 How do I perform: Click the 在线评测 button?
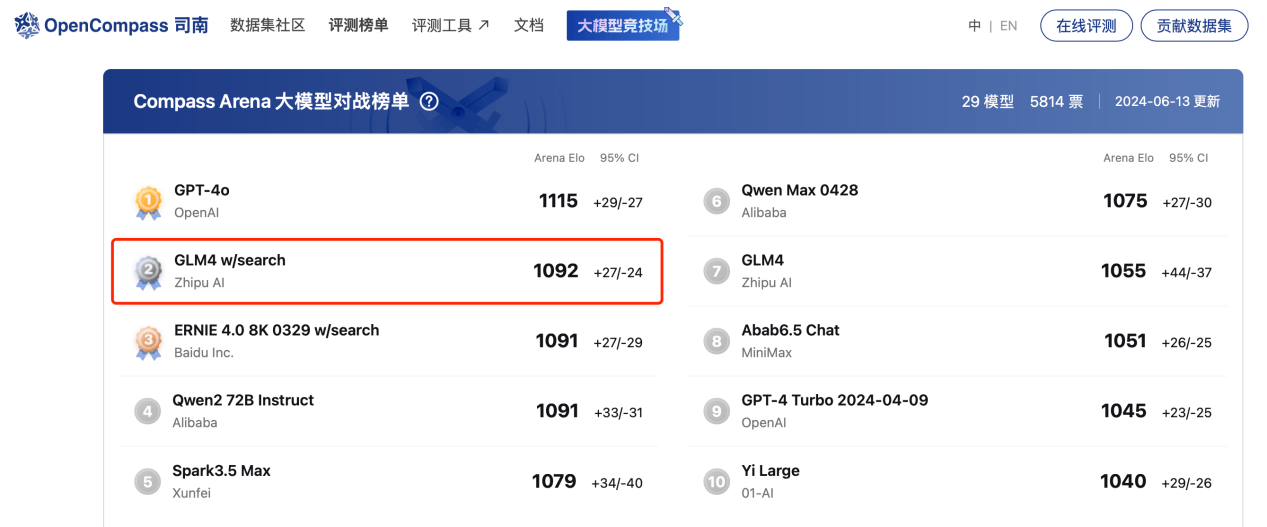1086,26
